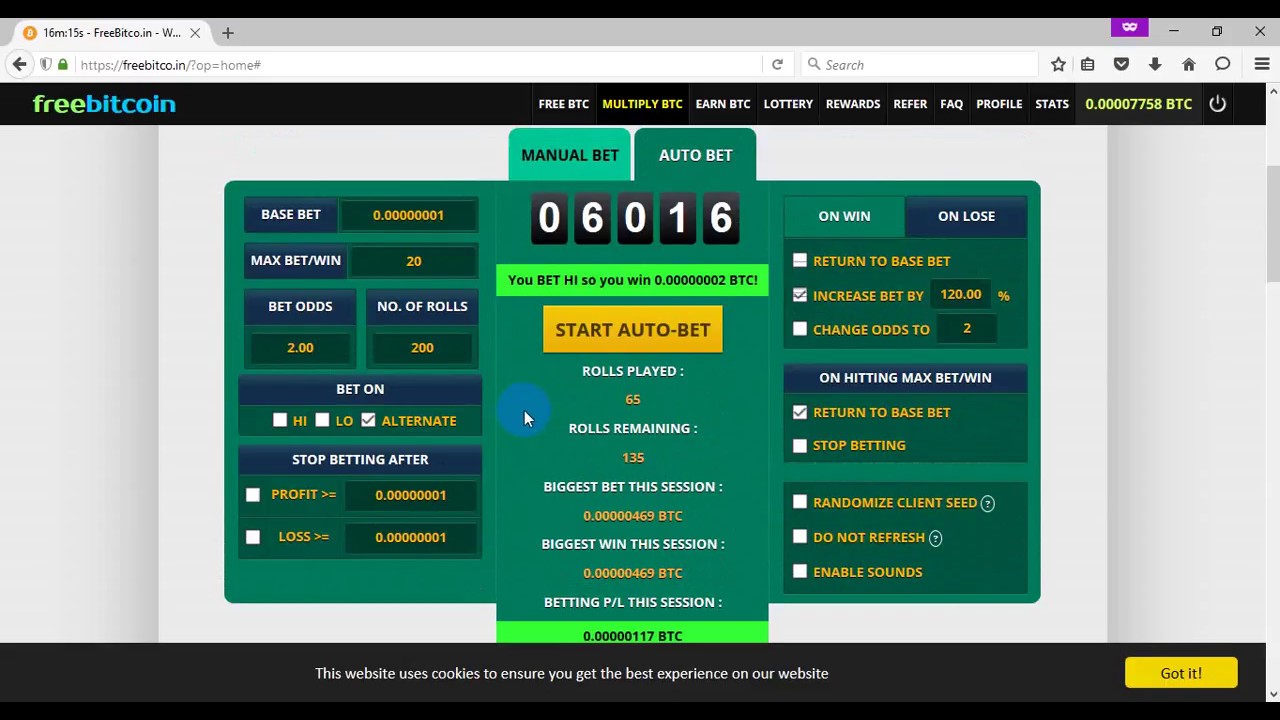Open the downloads arrow icon
The width and height of the screenshot is (1280, 720).
pyautogui.click(x=1155, y=65)
